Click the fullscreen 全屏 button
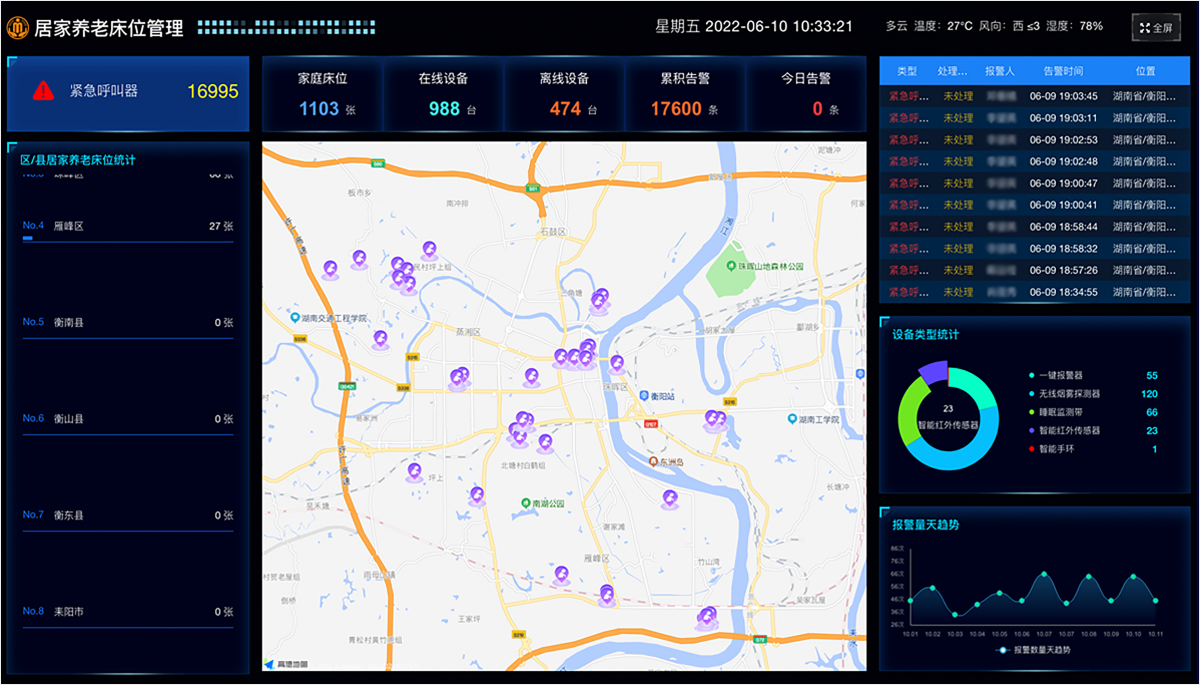1200x685 pixels. click(x=1155, y=28)
